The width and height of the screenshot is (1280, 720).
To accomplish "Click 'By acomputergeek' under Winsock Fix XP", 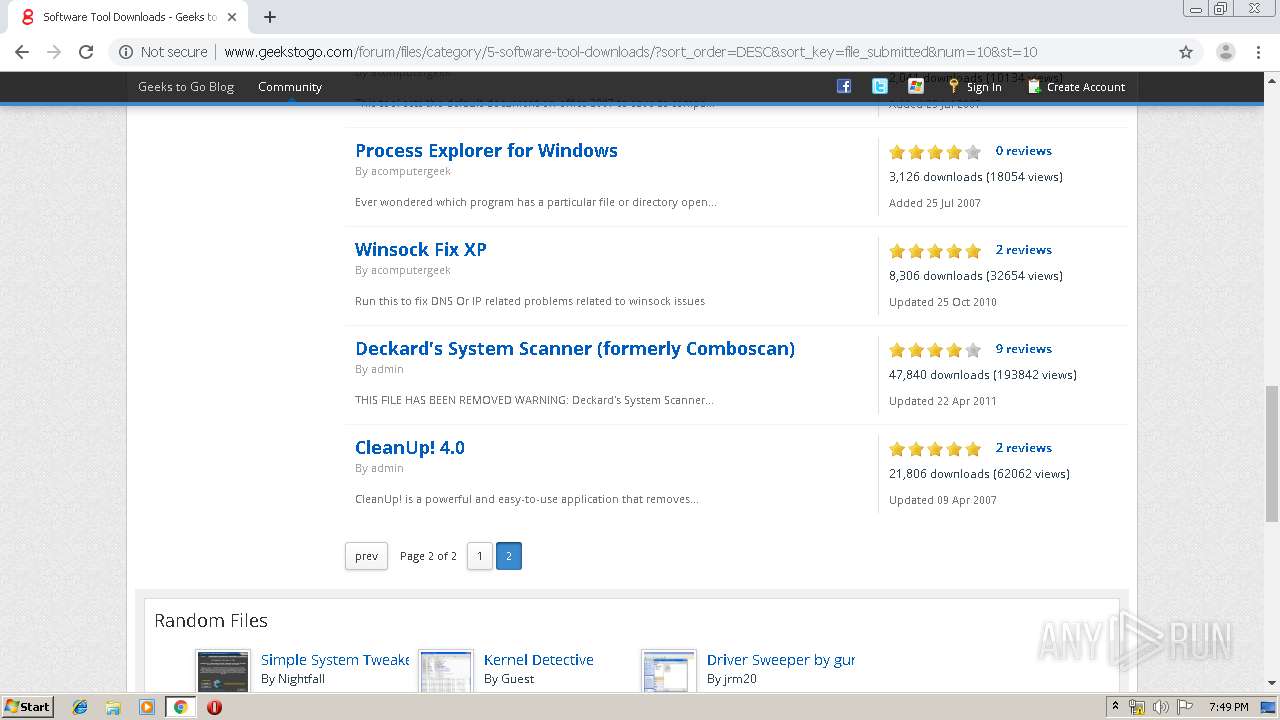I will click(x=403, y=270).
